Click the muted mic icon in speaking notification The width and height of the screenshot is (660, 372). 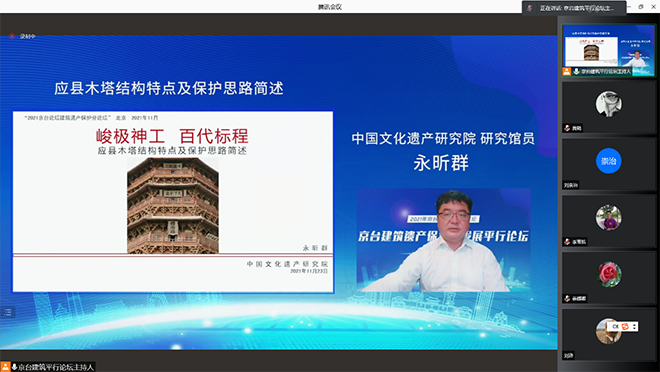pyautogui.click(x=530, y=8)
